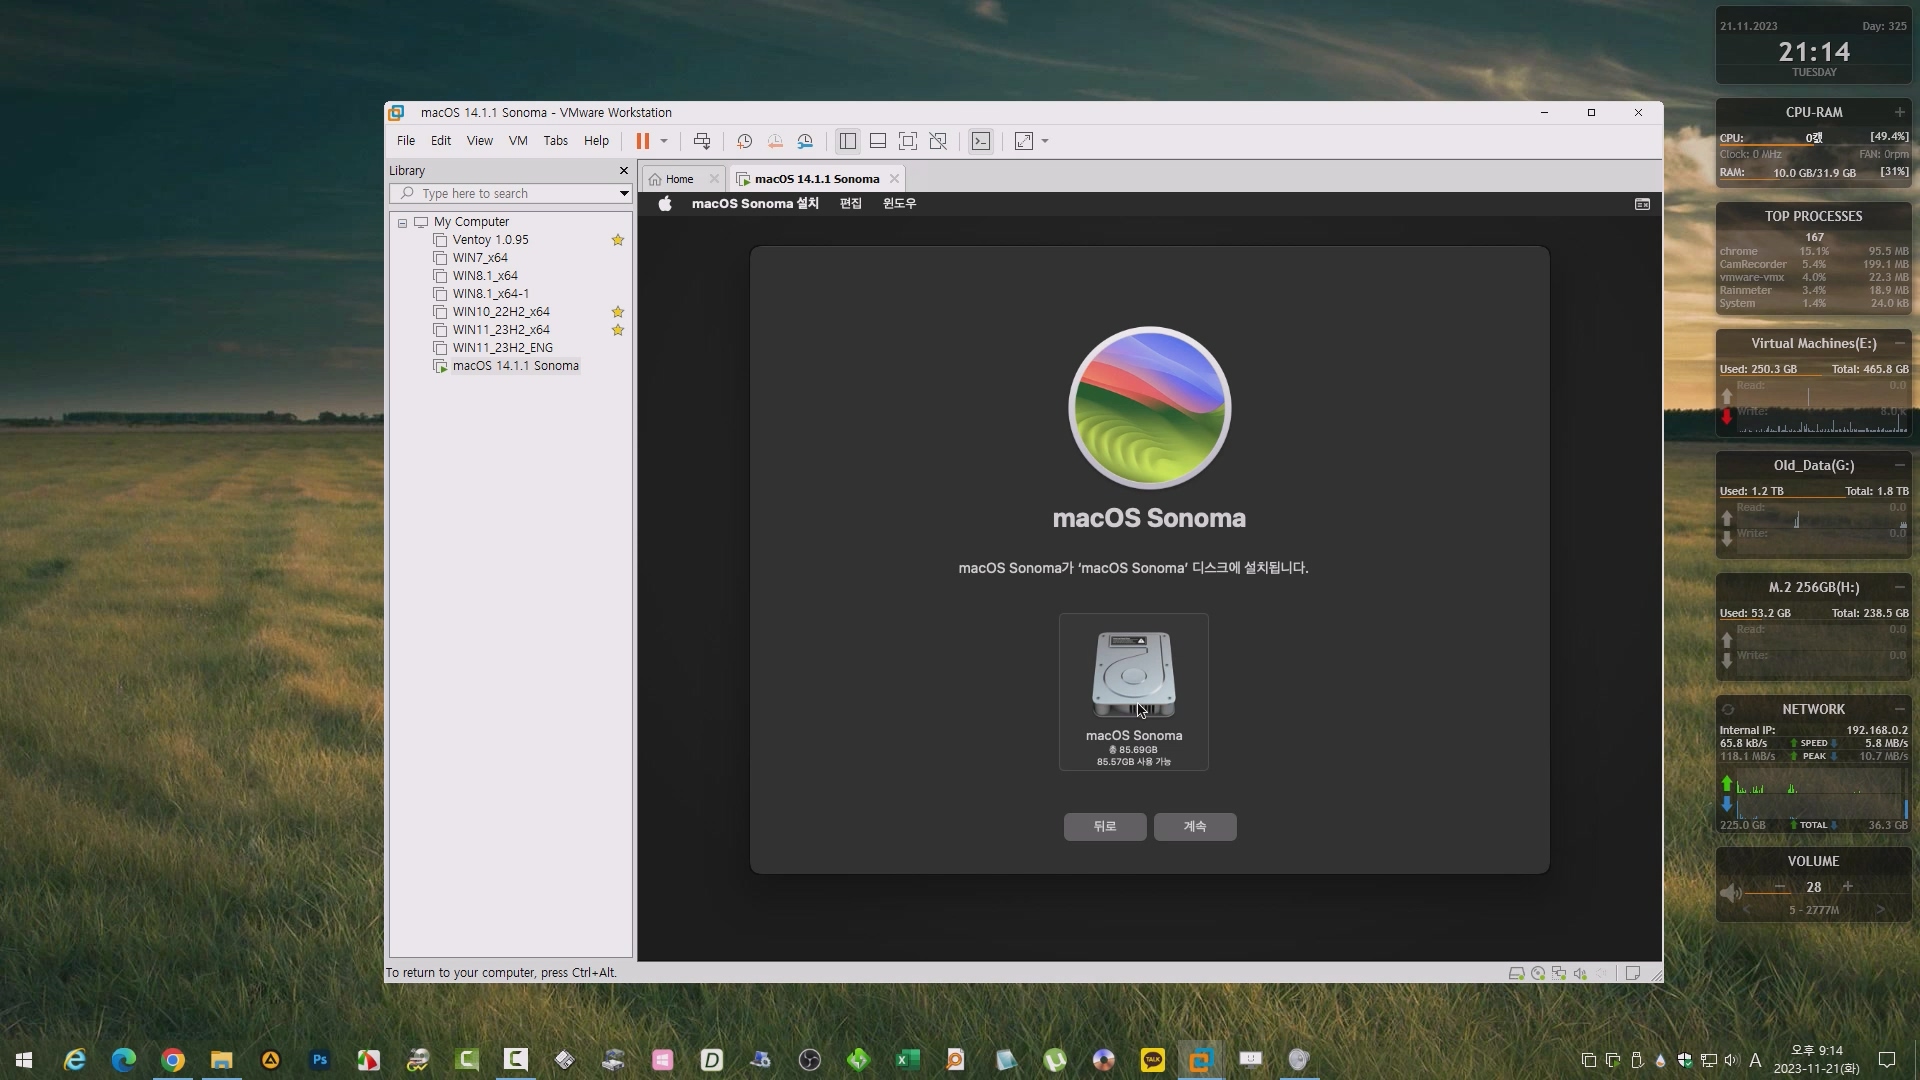The width and height of the screenshot is (1920, 1080).
Task: Open Excel from the taskbar
Action: point(907,1060)
